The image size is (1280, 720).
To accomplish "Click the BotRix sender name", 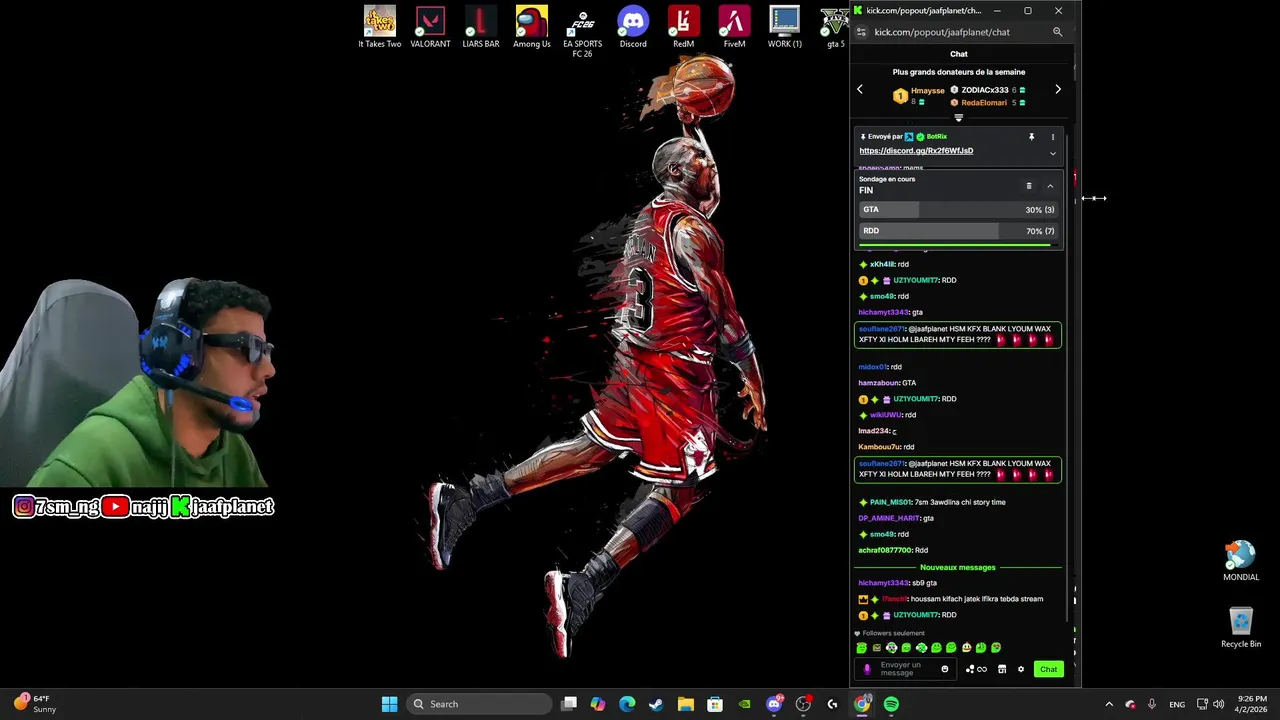I will 936,137.
